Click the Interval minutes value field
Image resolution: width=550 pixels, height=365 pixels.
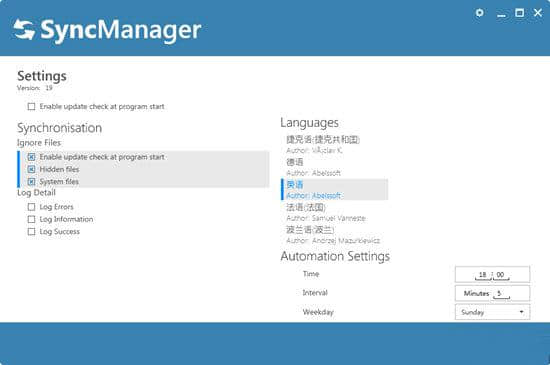(501, 293)
